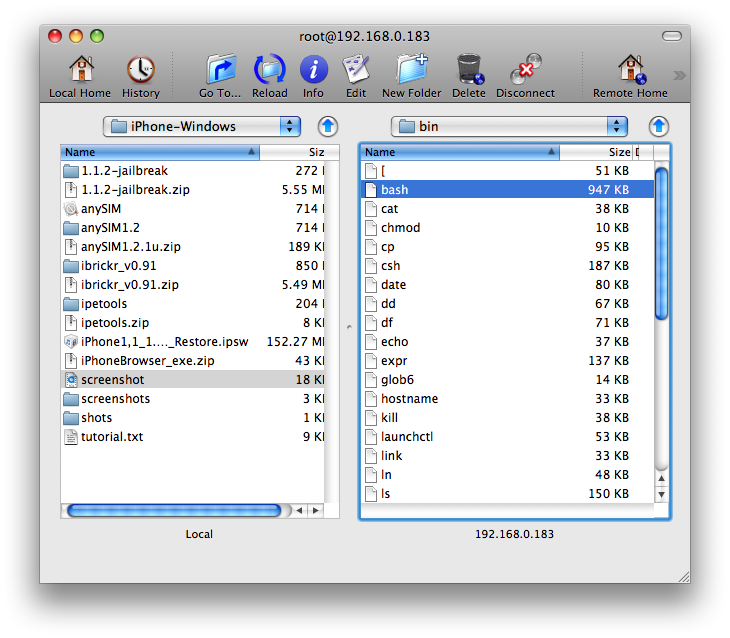Click the Edit toolbar icon

tap(356, 76)
